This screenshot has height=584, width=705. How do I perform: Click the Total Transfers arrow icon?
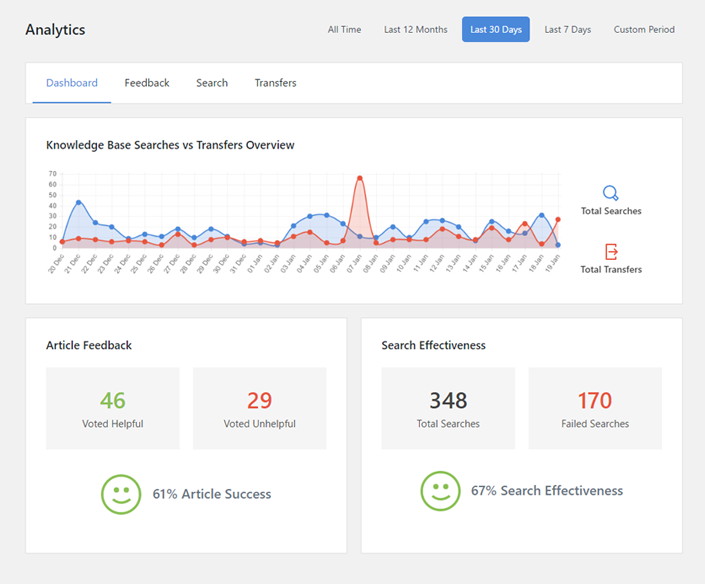pos(611,252)
